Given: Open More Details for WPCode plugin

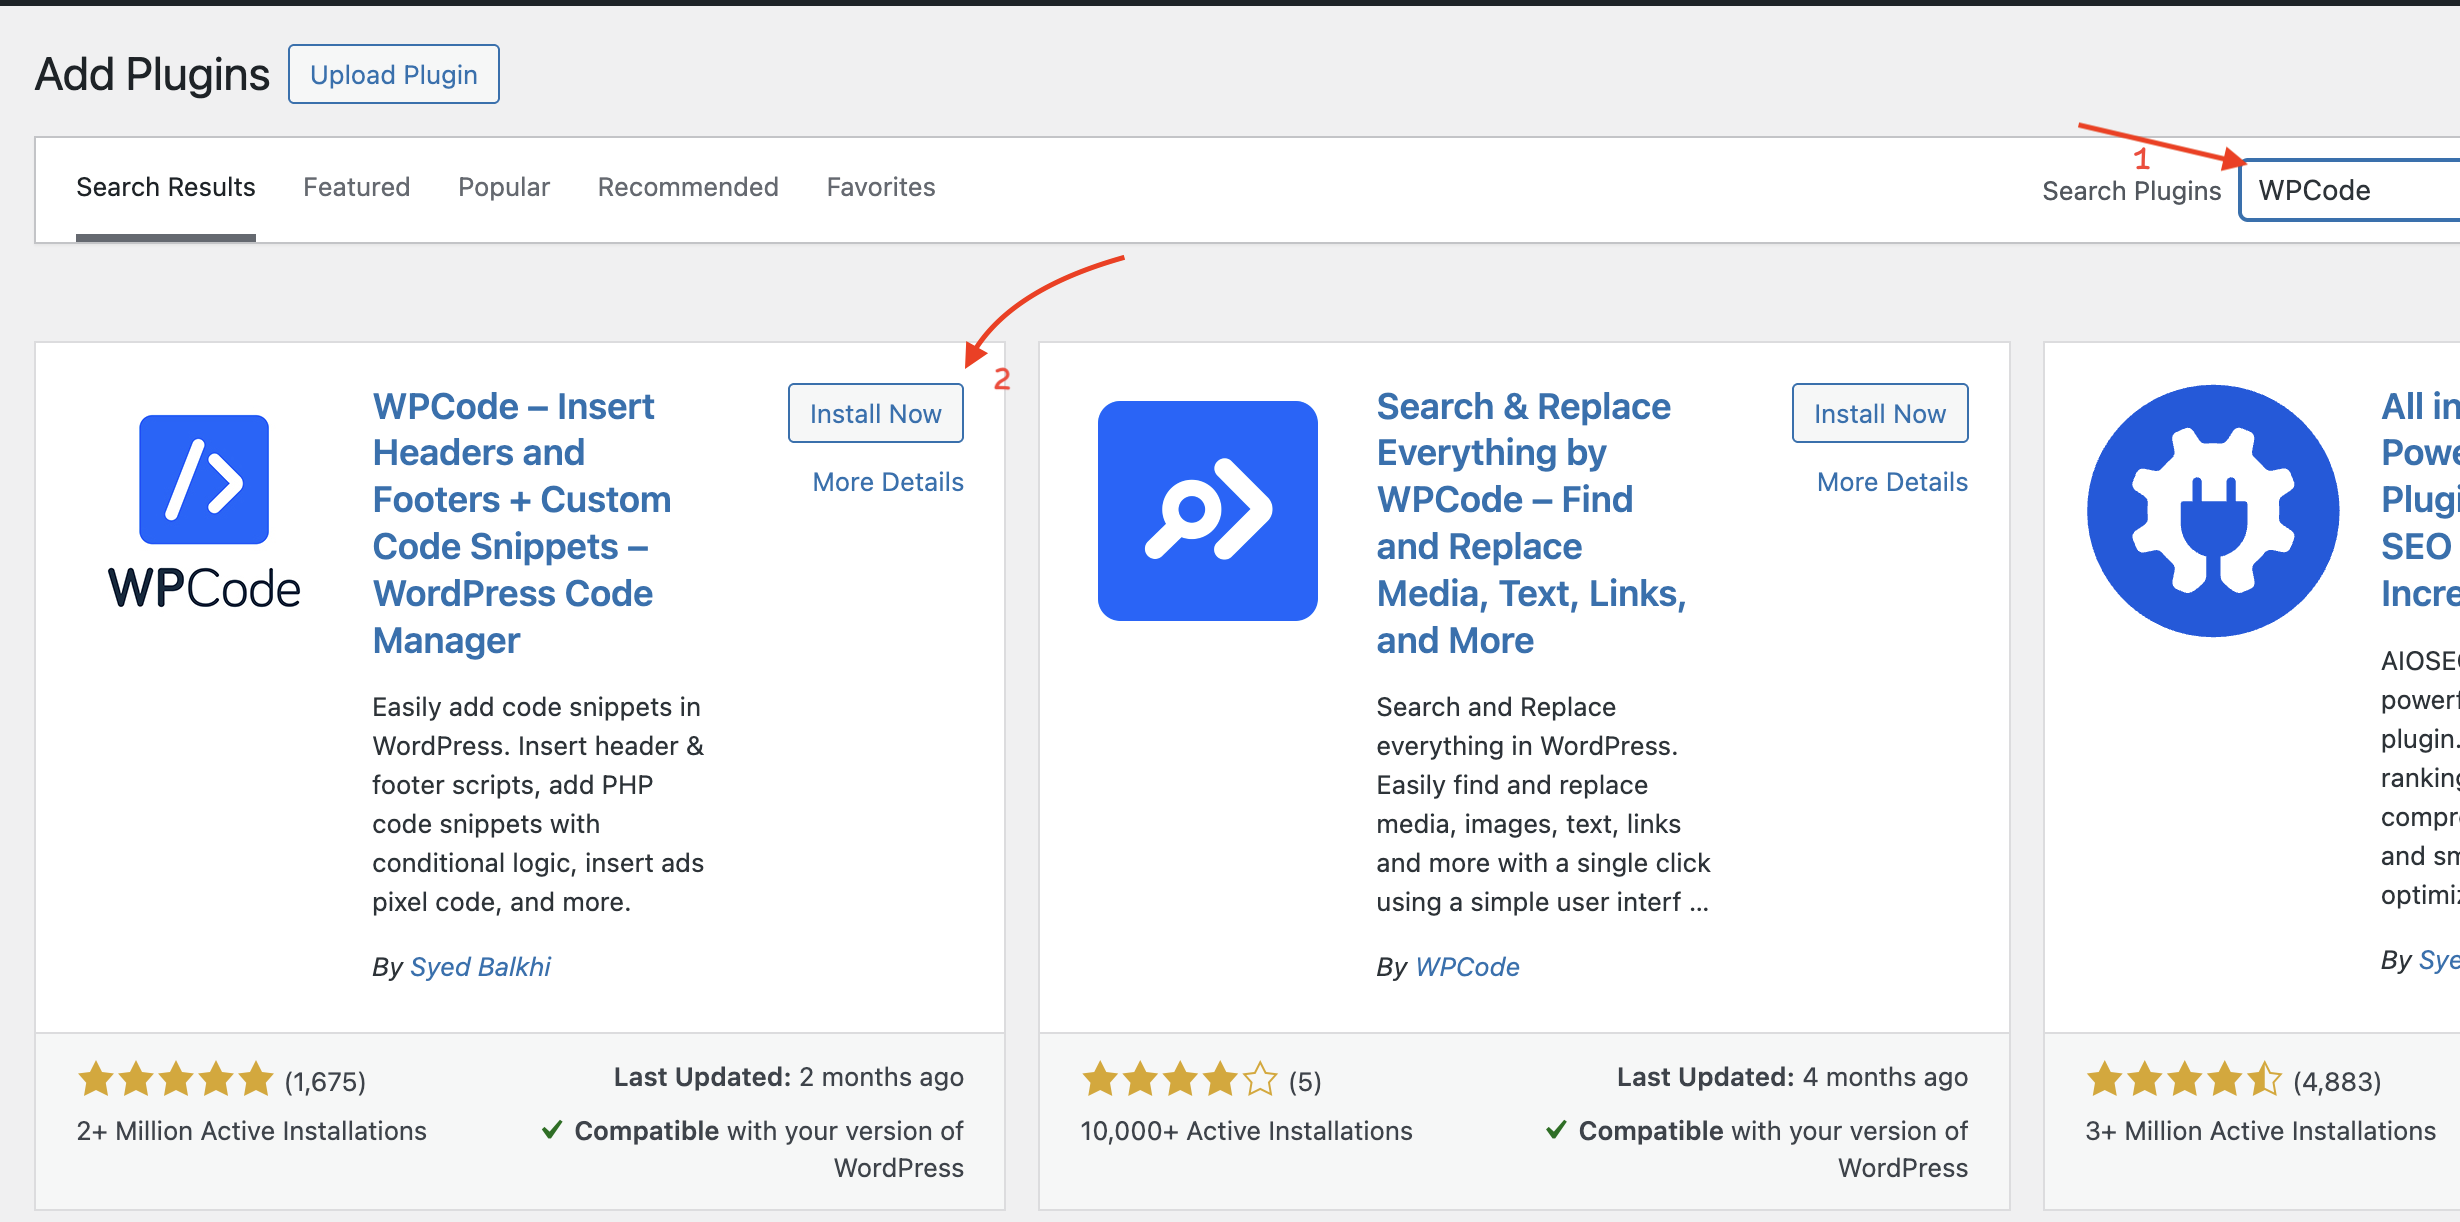Looking at the screenshot, I should coord(888,482).
